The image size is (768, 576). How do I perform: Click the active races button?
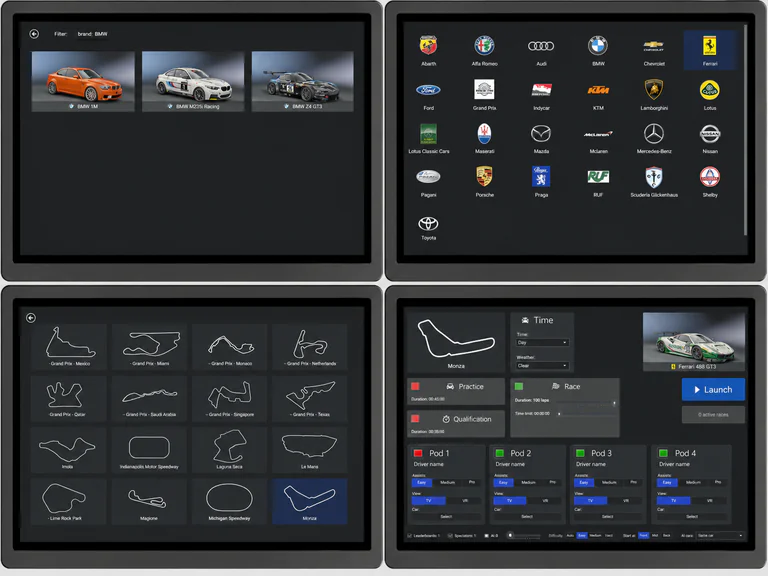[x=713, y=414]
